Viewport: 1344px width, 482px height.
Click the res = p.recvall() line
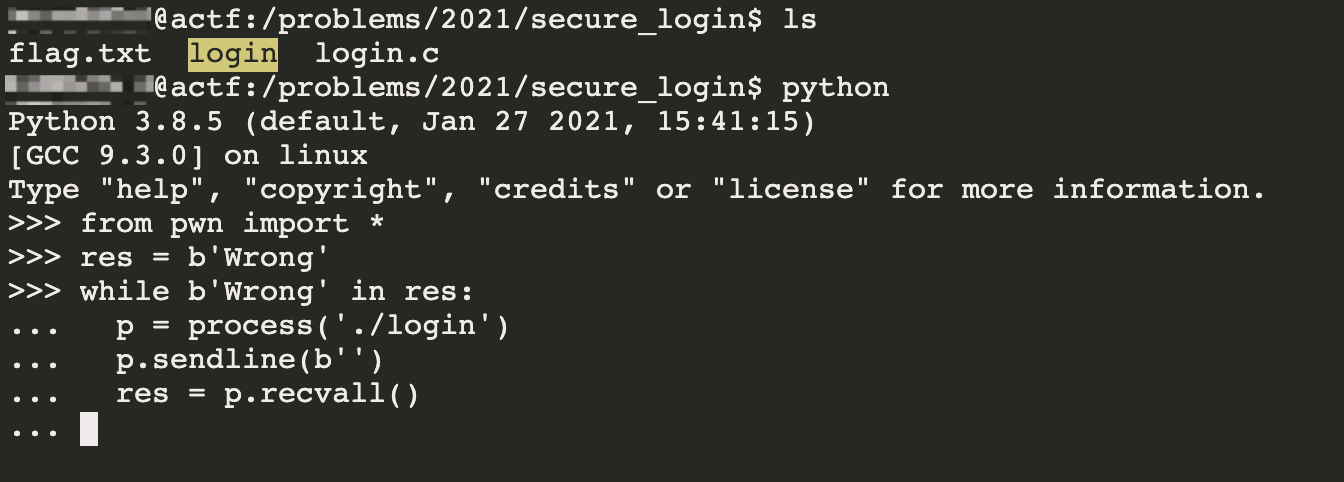tap(268, 395)
